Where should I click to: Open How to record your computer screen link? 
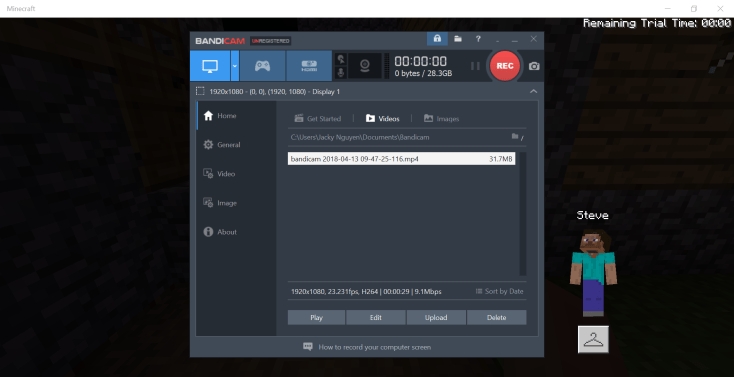374,347
